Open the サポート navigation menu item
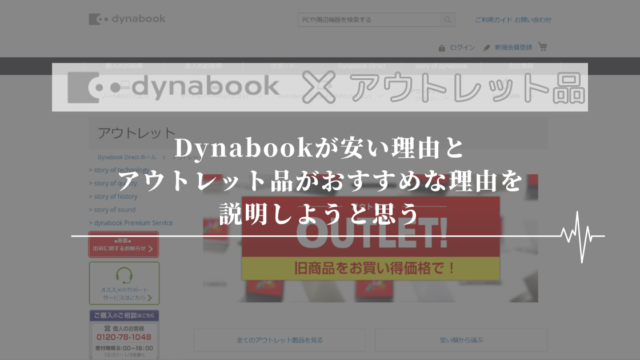The width and height of the screenshot is (640, 360). pos(282,66)
